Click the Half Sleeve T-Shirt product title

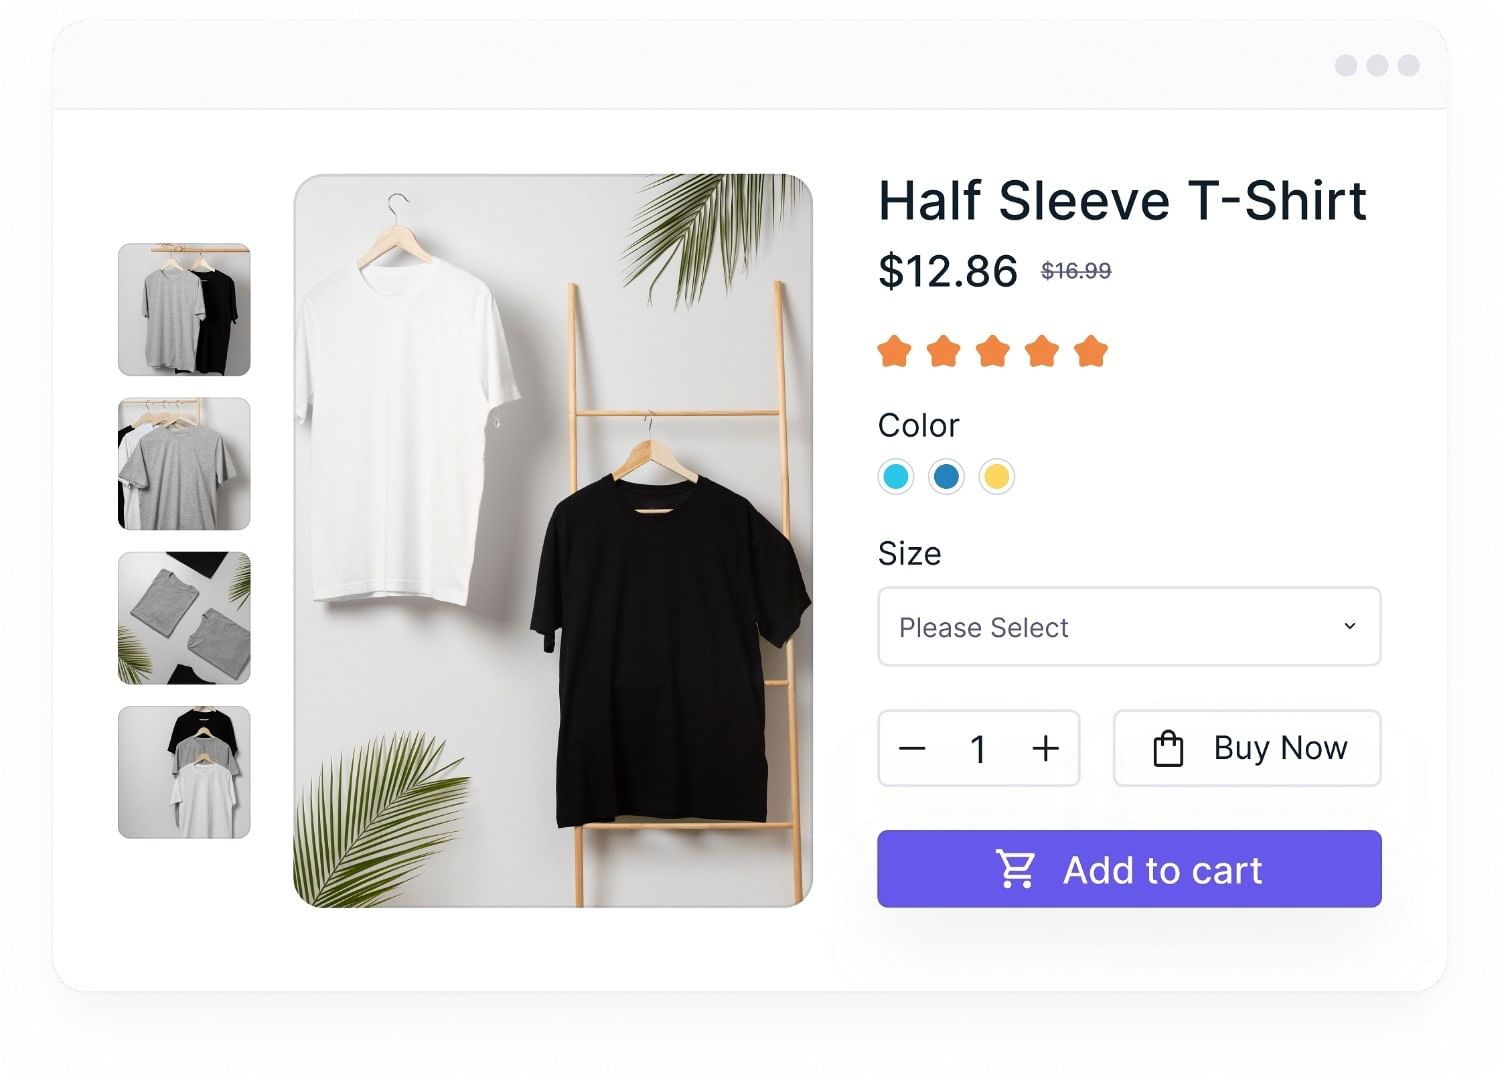tap(1122, 200)
